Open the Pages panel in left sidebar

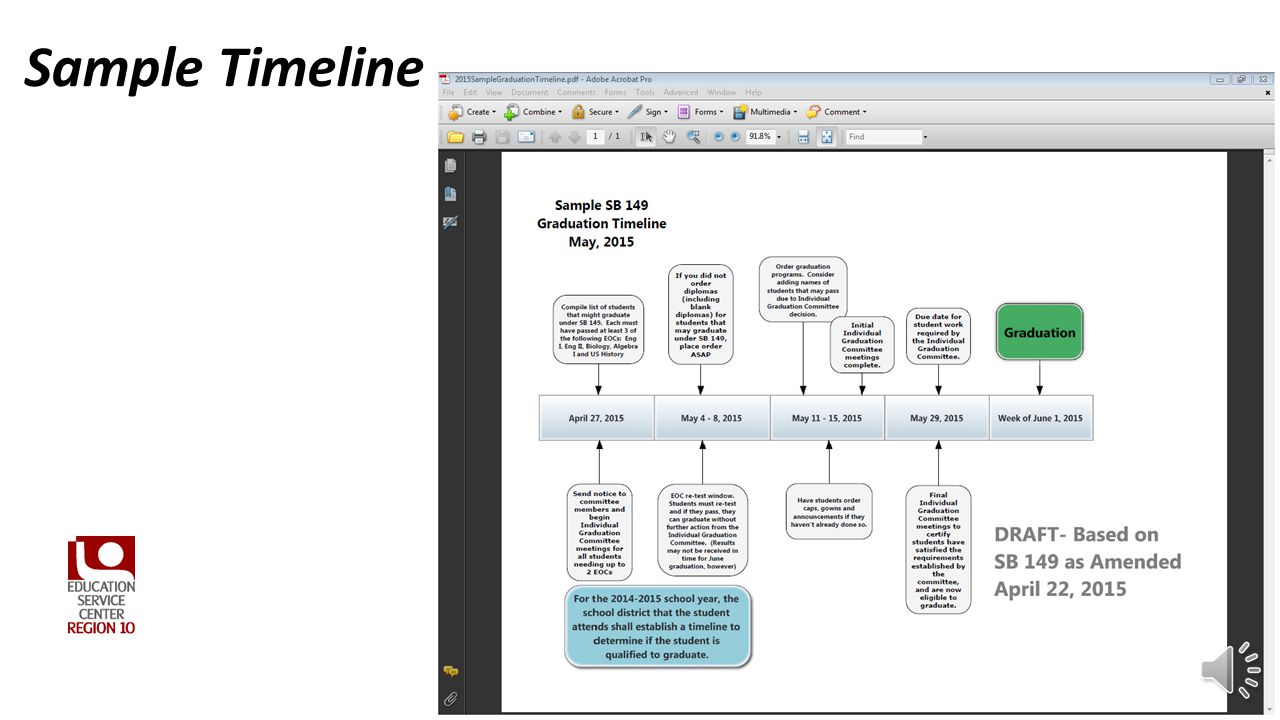[x=451, y=166]
